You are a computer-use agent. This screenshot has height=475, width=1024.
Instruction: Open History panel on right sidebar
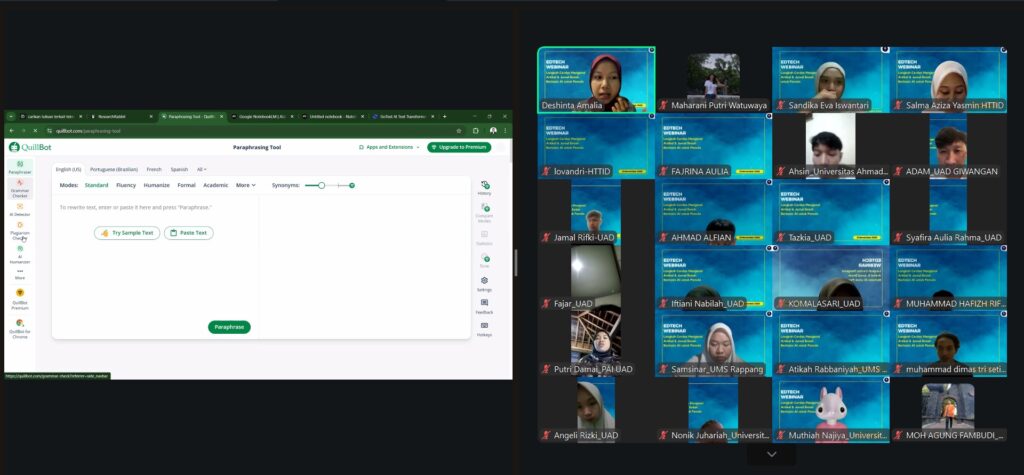pos(484,187)
